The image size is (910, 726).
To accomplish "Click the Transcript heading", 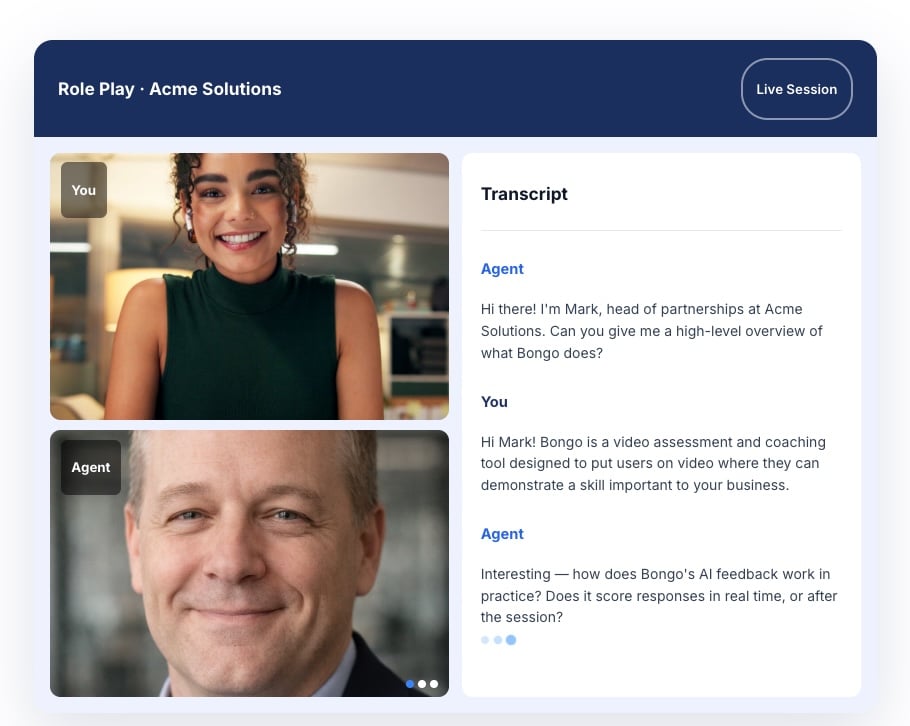I will [524, 194].
